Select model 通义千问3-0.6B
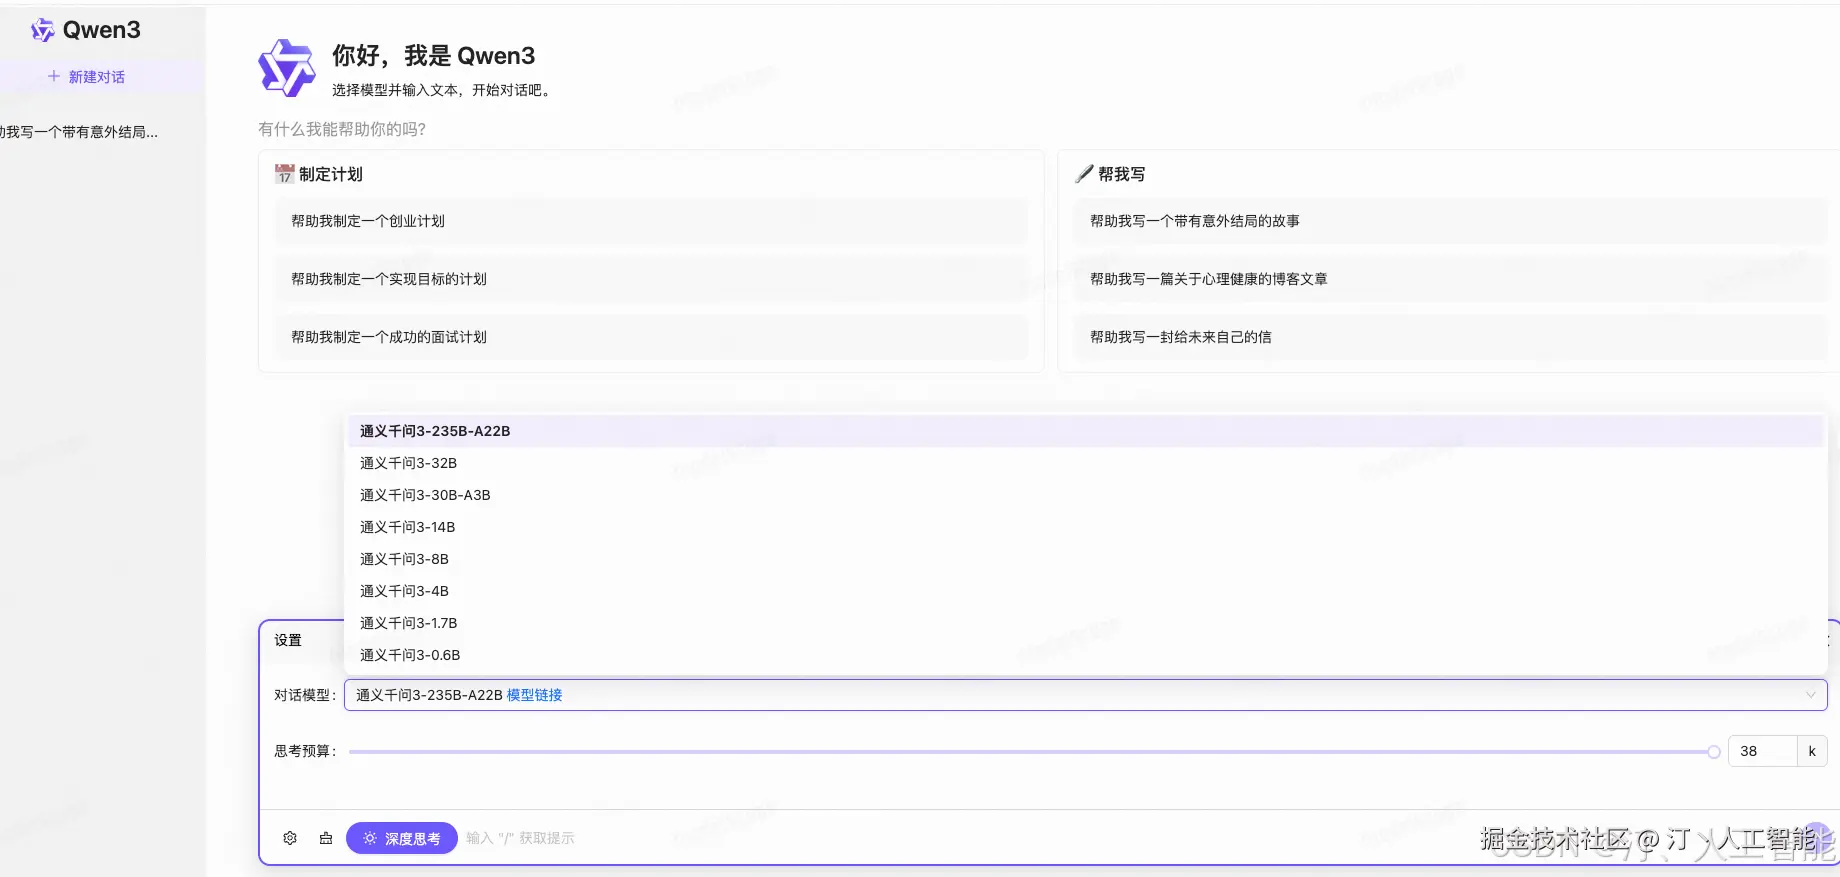 [1085, 655]
